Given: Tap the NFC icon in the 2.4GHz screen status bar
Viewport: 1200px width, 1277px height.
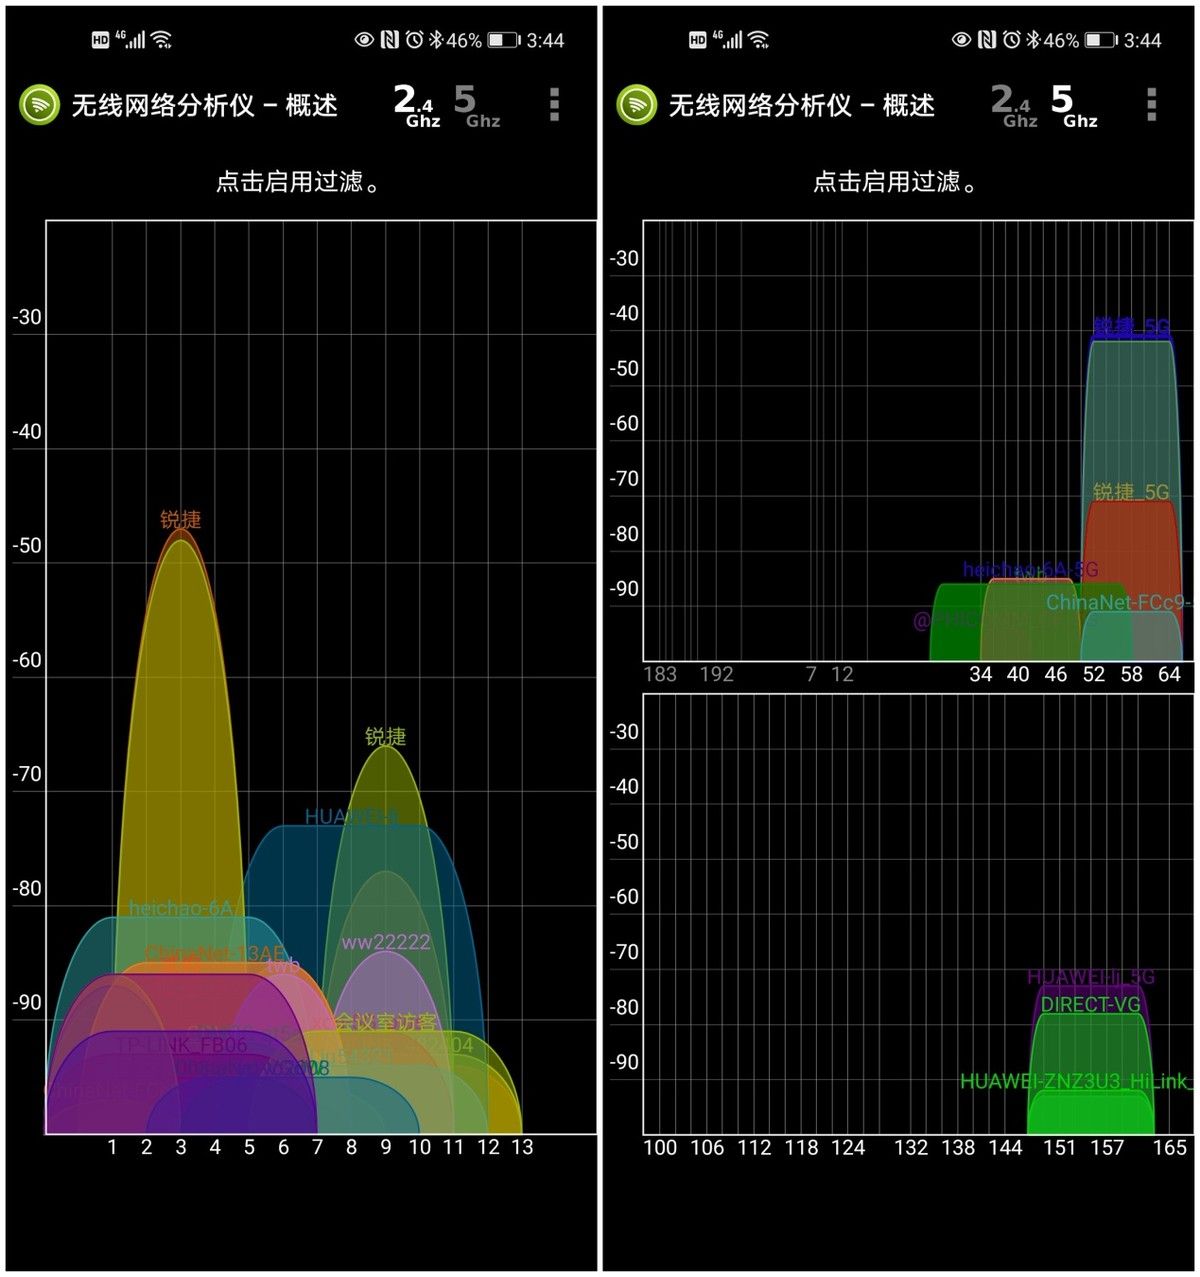Looking at the screenshot, I should point(390,40).
